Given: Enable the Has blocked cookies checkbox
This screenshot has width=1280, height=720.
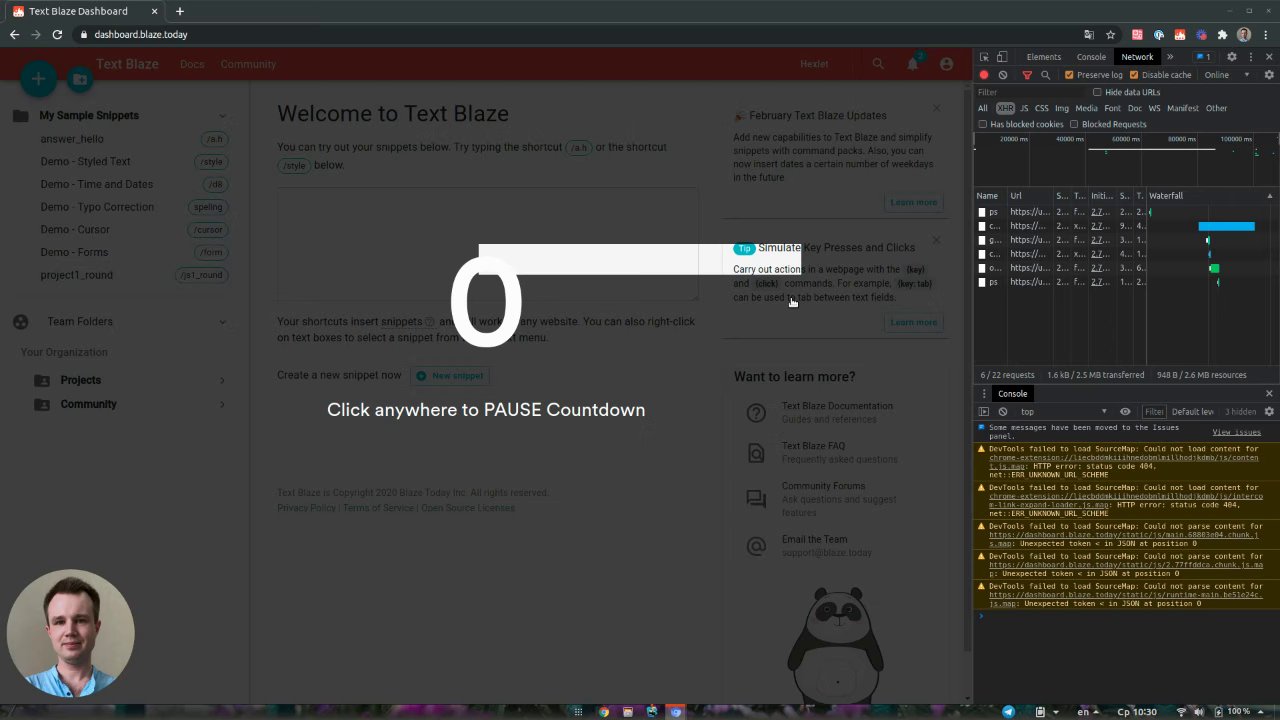Looking at the screenshot, I should coord(982,124).
